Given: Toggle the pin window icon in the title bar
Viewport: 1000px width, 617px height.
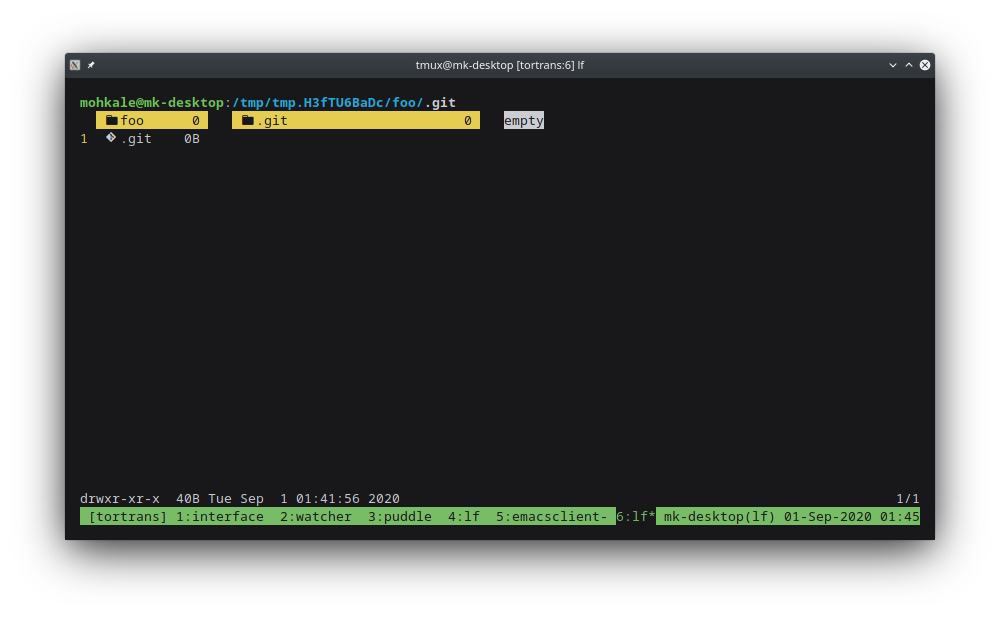Looking at the screenshot, I should point(91,65).
